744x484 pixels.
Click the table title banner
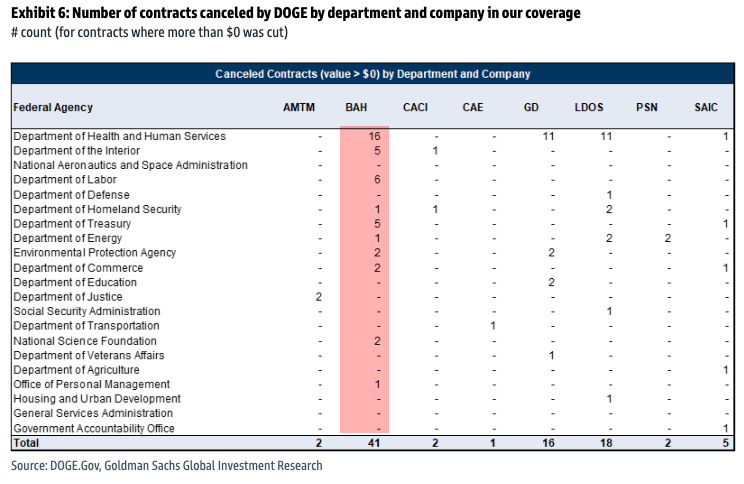click(x=372, y=74)
